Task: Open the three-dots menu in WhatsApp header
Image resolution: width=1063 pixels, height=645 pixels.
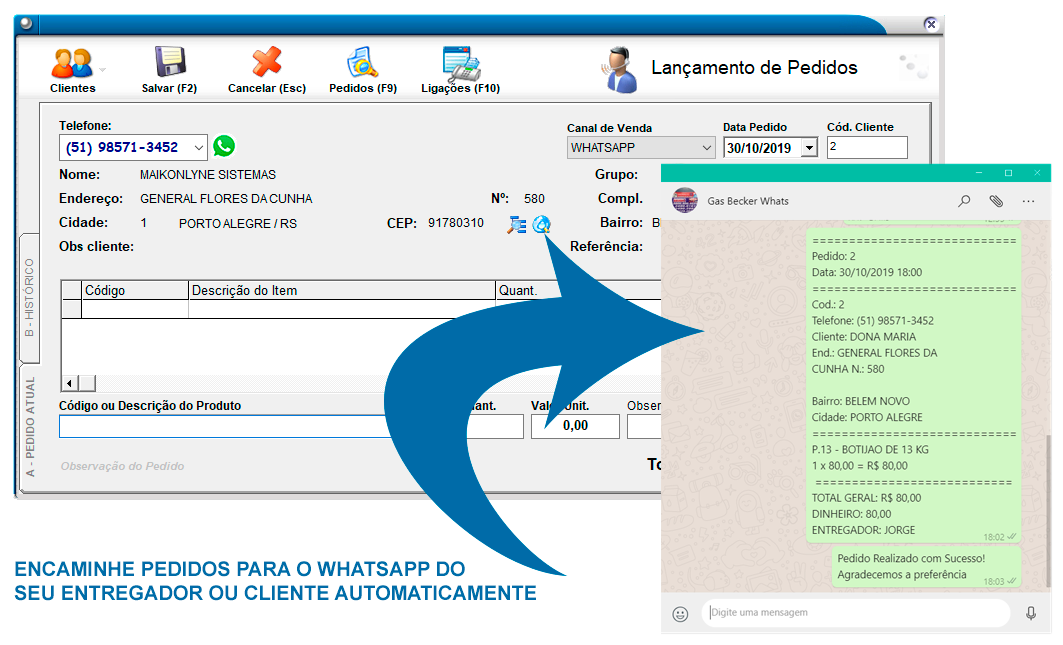Action: (1028, 201)
